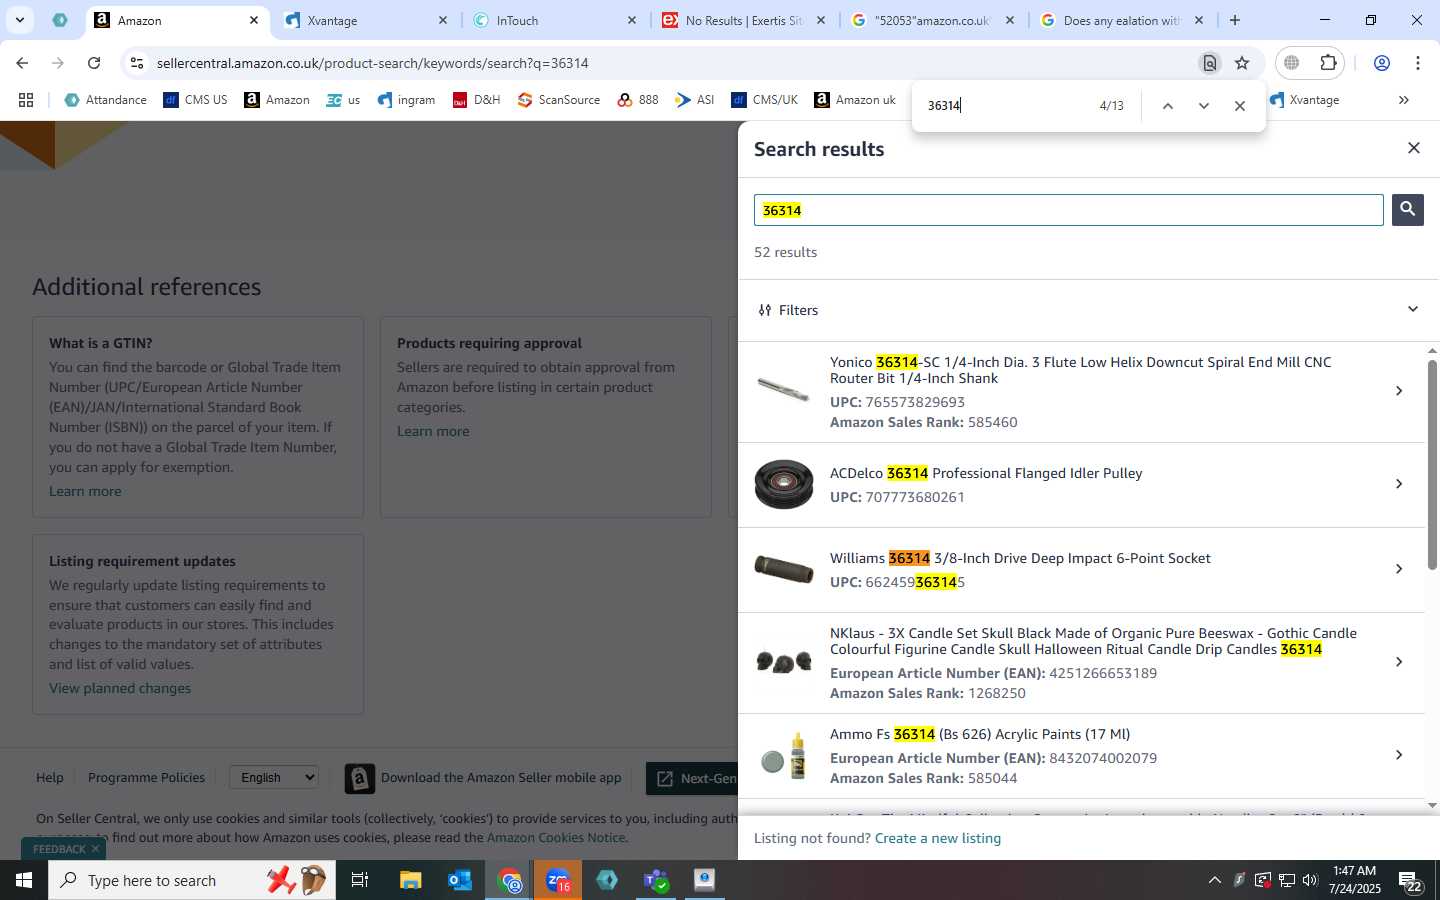Open the Apps grid bookmark icon
Viewport: 1440px width, 900px height.
click(x=26, y=100)
